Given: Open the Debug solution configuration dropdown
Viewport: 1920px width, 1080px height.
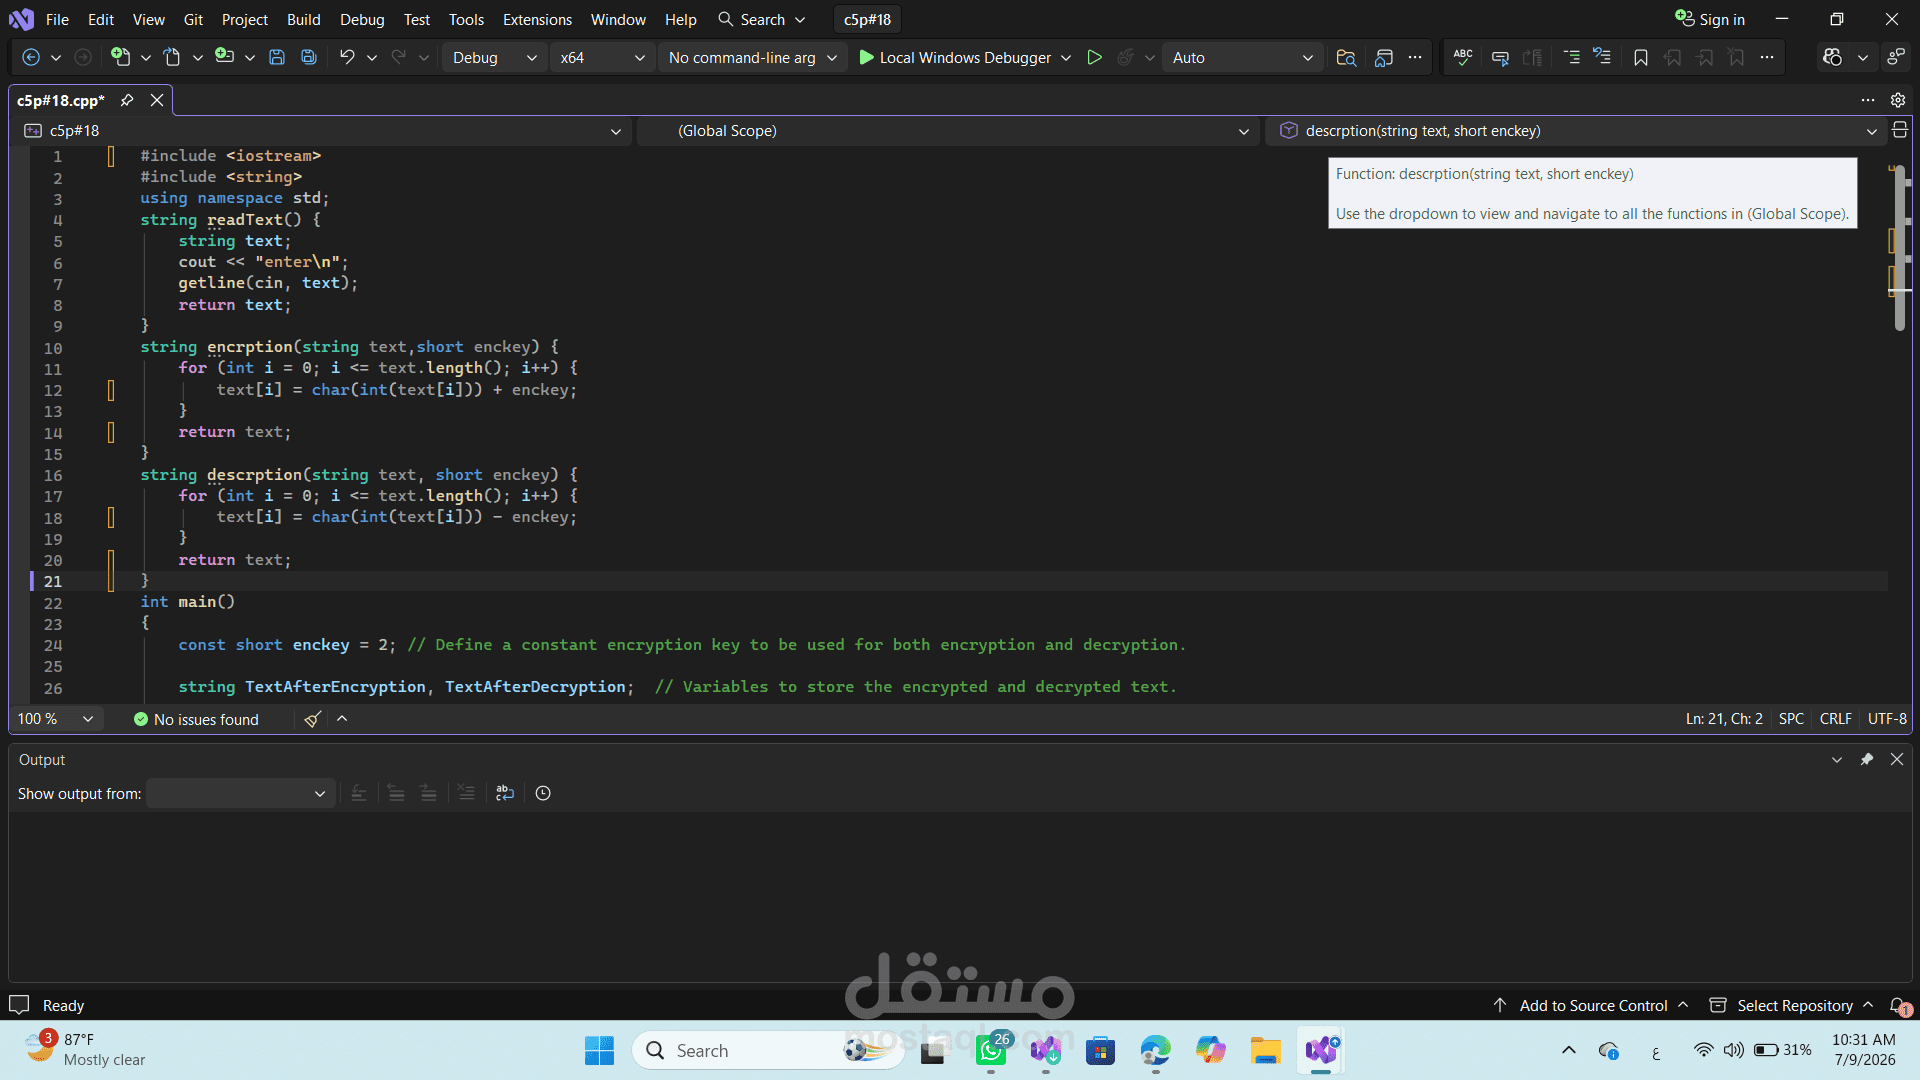Looking at the screenshot, I should 494,58.
